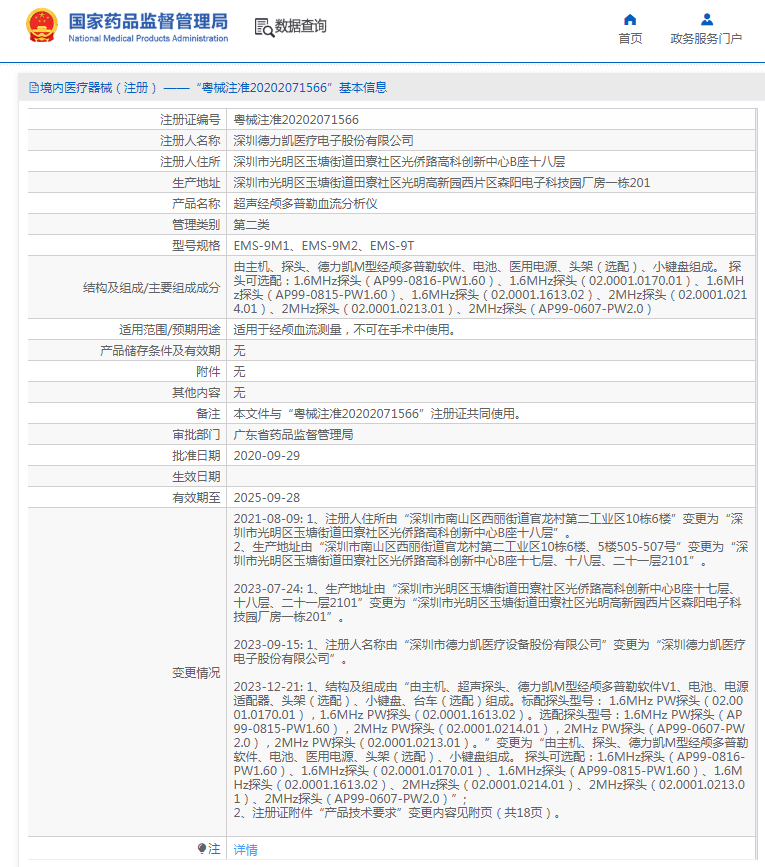The image size is (765, 867).
Task: Click the bulb icon beside 注
Action: (x=202, y=848)
